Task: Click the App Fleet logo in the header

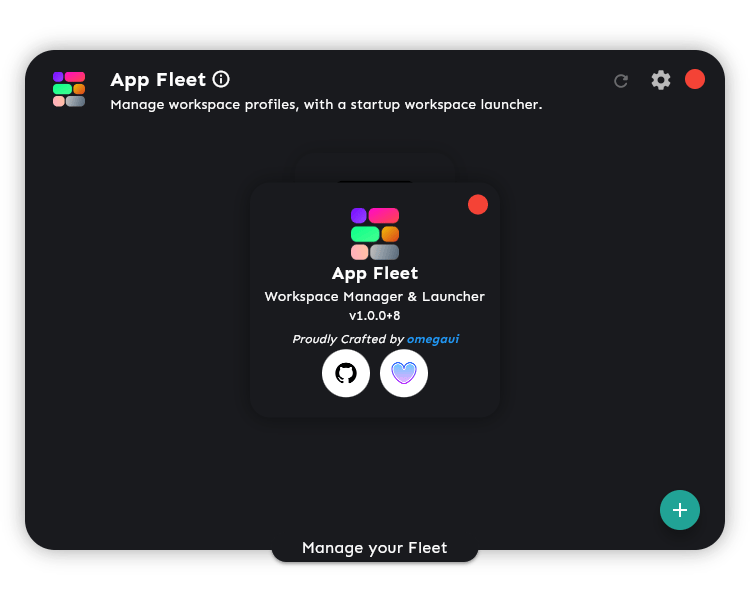Action: (x=69, y=89)
